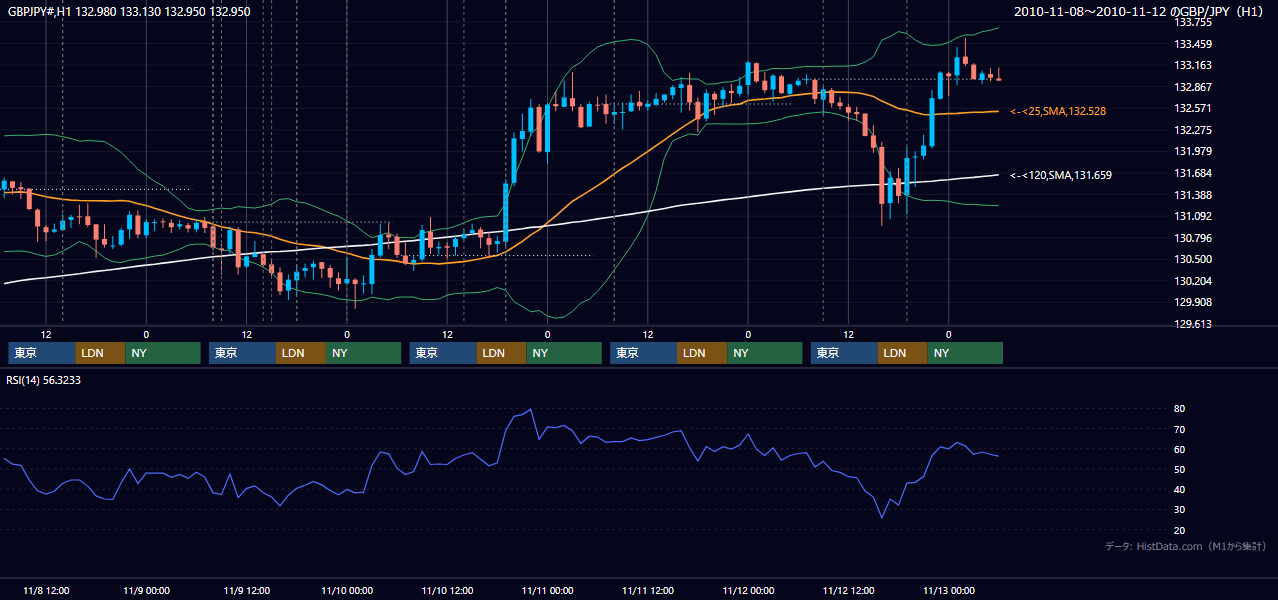Click RSI scale value 60
Viewport: 1278px width, 600px height.
[x=1180, y=449]
